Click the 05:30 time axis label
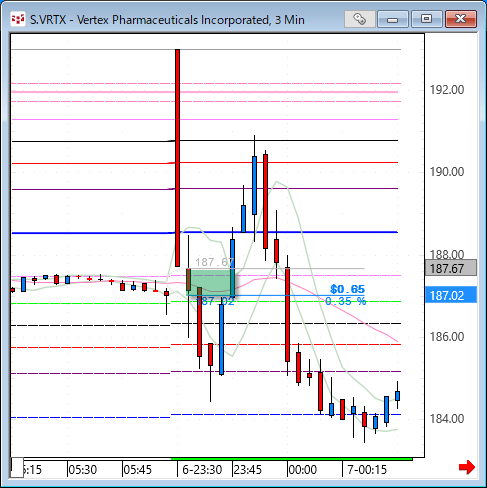The width and height of the screenshot is (487, 488). click(82, 470)
